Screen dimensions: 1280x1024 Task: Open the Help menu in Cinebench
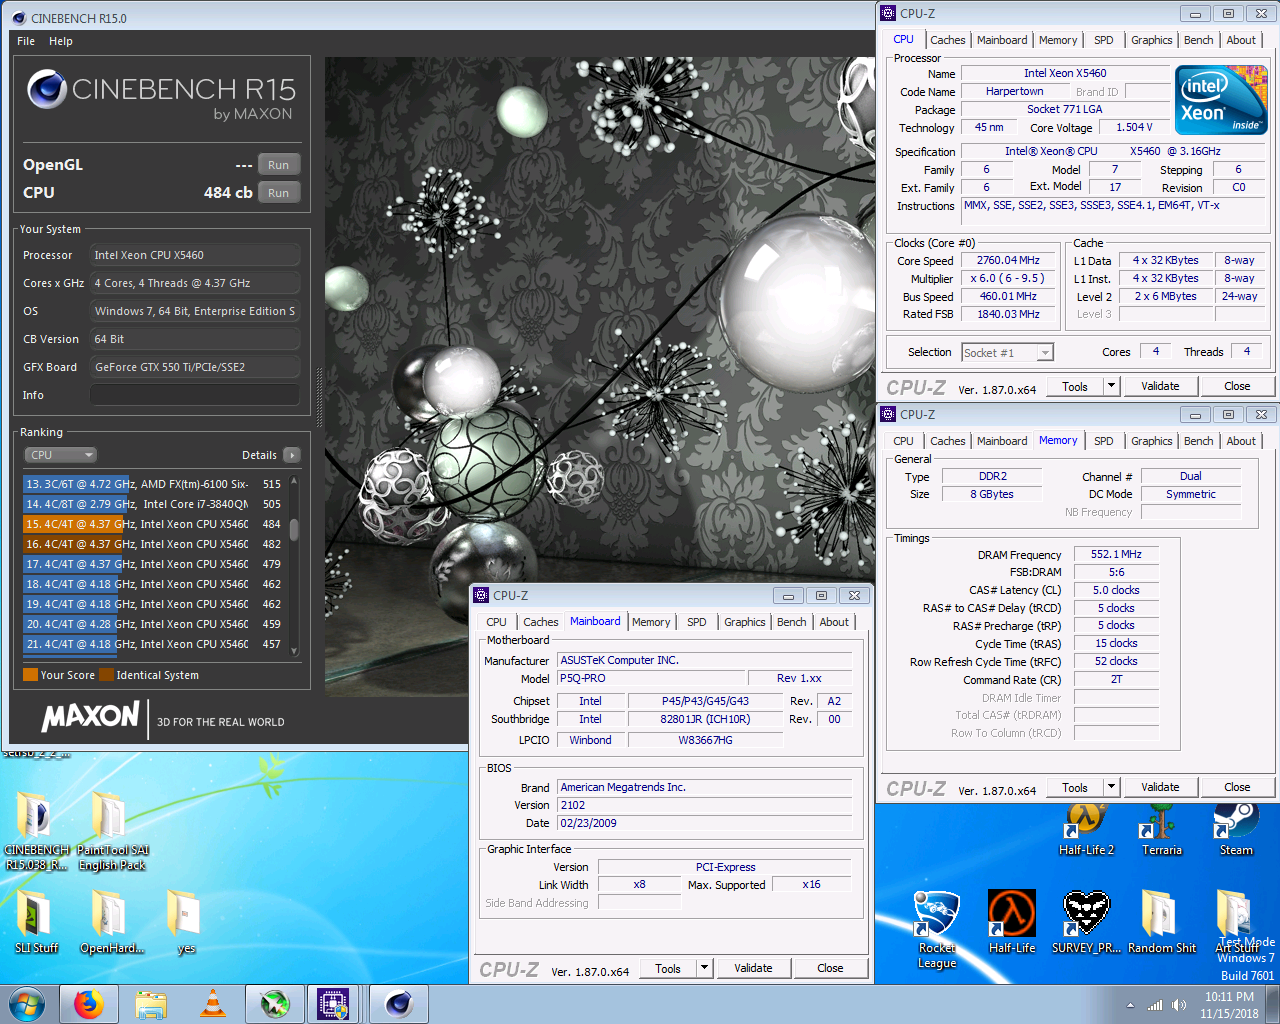61,41
